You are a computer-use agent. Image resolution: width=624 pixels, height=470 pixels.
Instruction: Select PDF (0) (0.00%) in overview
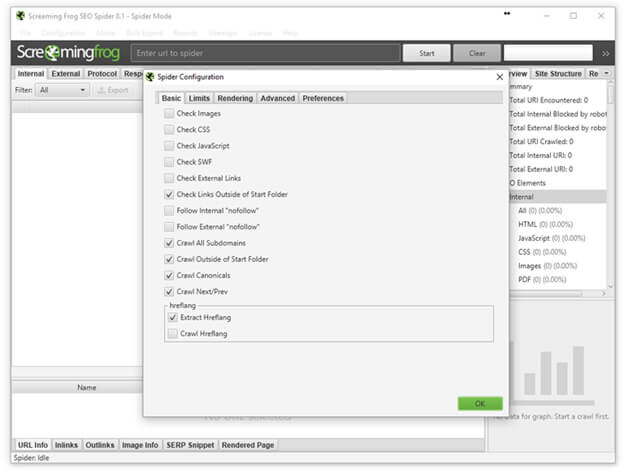tap(542, 279)
